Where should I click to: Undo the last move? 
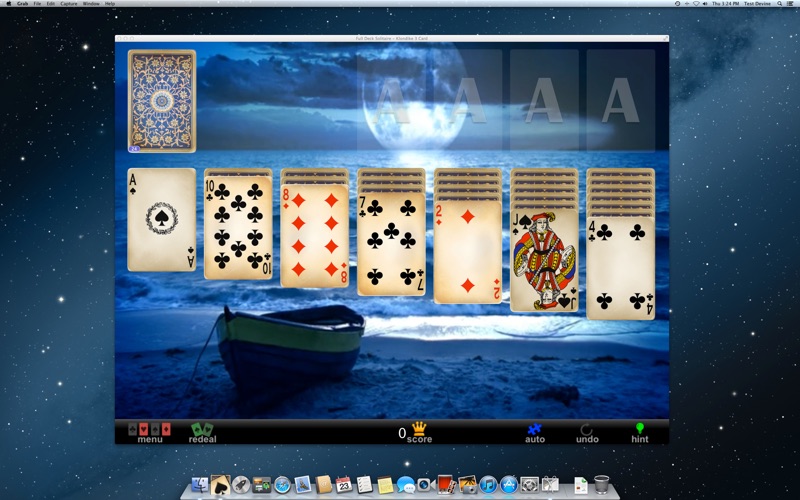[587, 432]
